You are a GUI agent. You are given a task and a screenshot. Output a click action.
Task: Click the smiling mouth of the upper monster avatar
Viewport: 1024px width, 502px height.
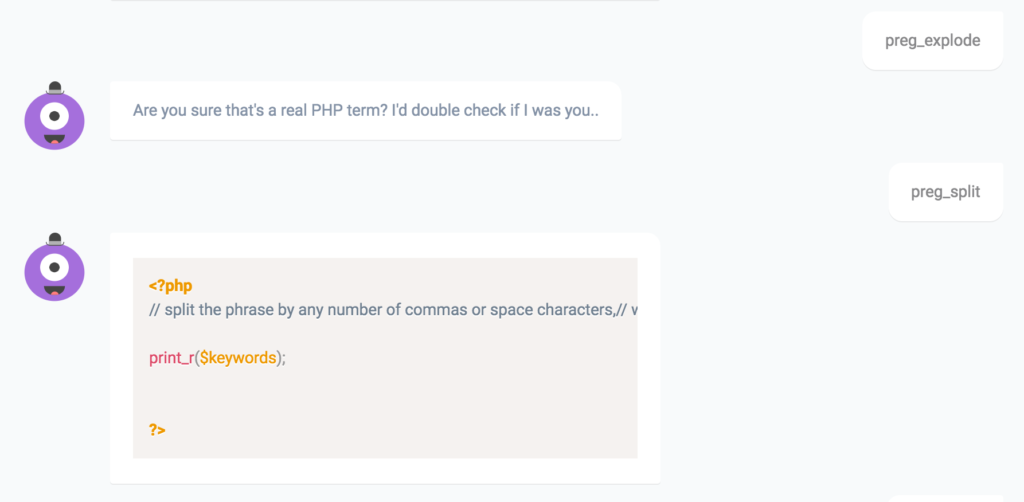54,139
